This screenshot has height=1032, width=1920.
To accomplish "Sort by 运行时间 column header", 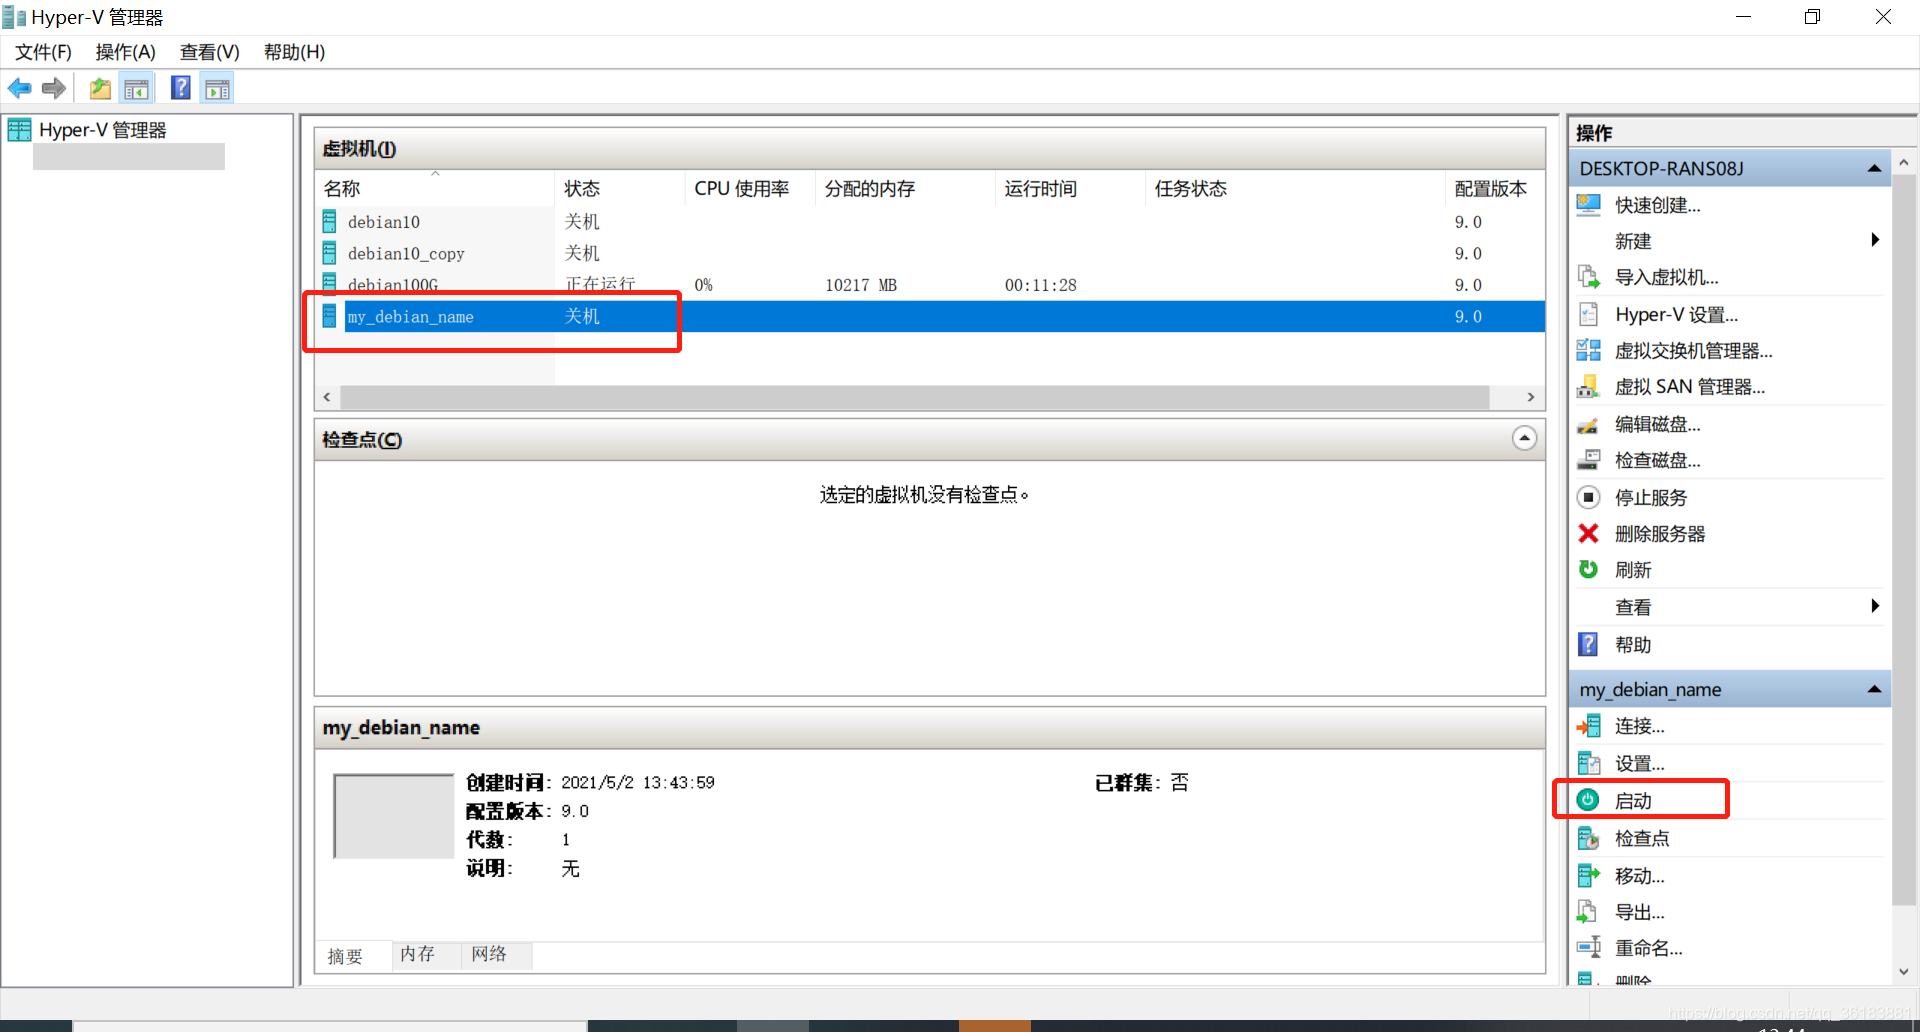I will 1070,188.
